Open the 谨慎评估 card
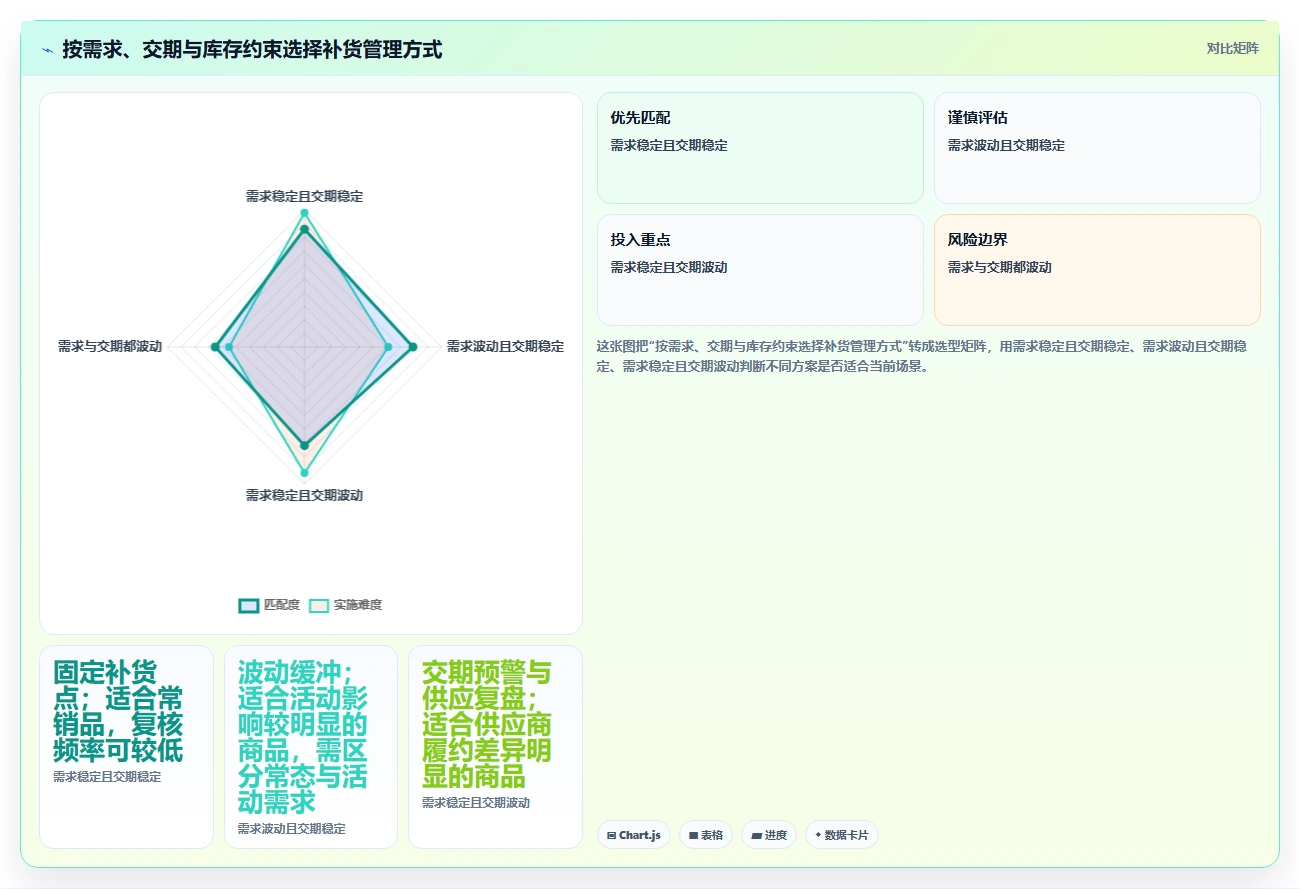 pyautogui.click(x=1097, y=148)
